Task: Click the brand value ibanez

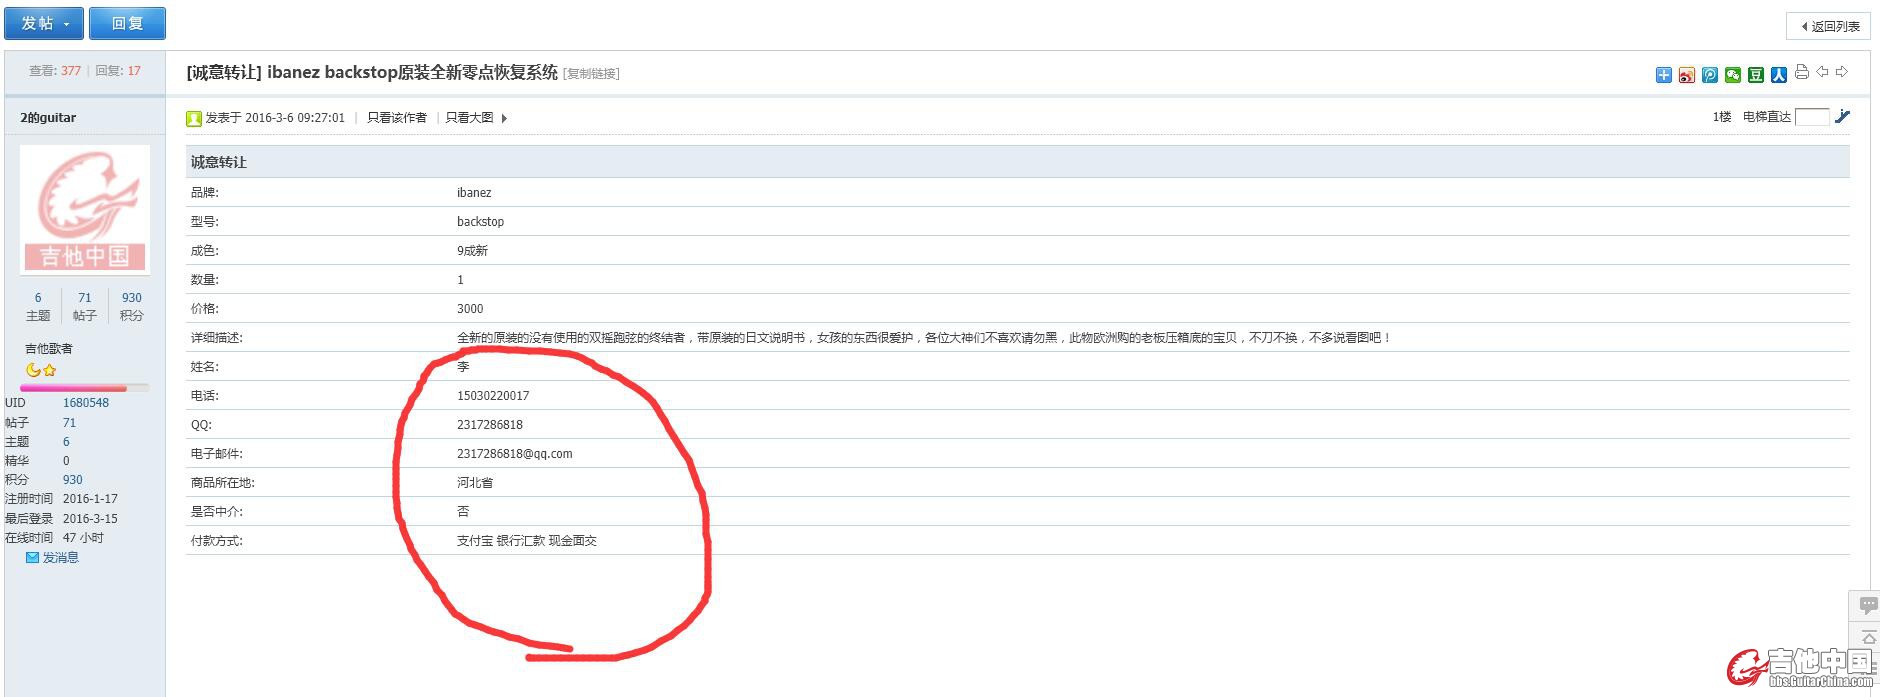Action: (474, 193)
